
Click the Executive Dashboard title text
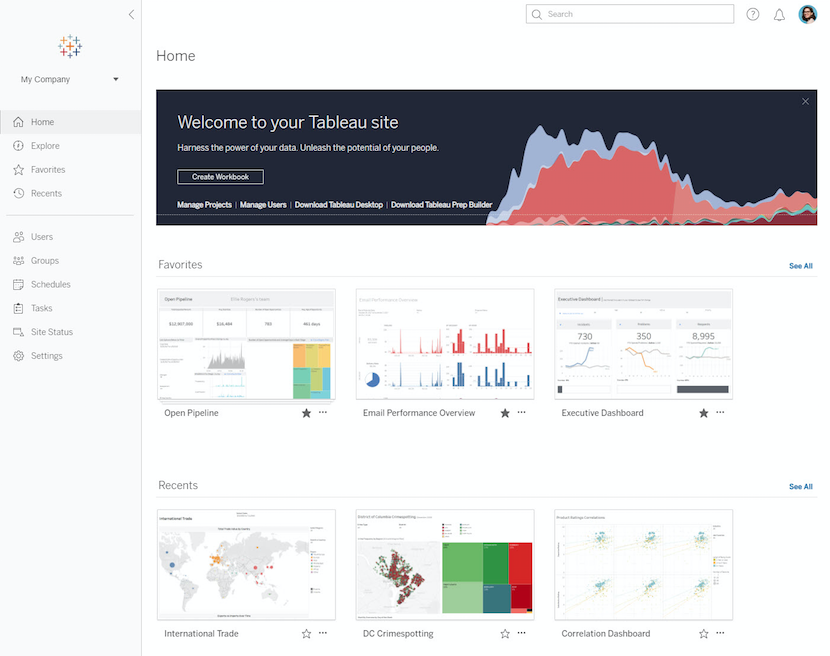[x=602, y=413]
